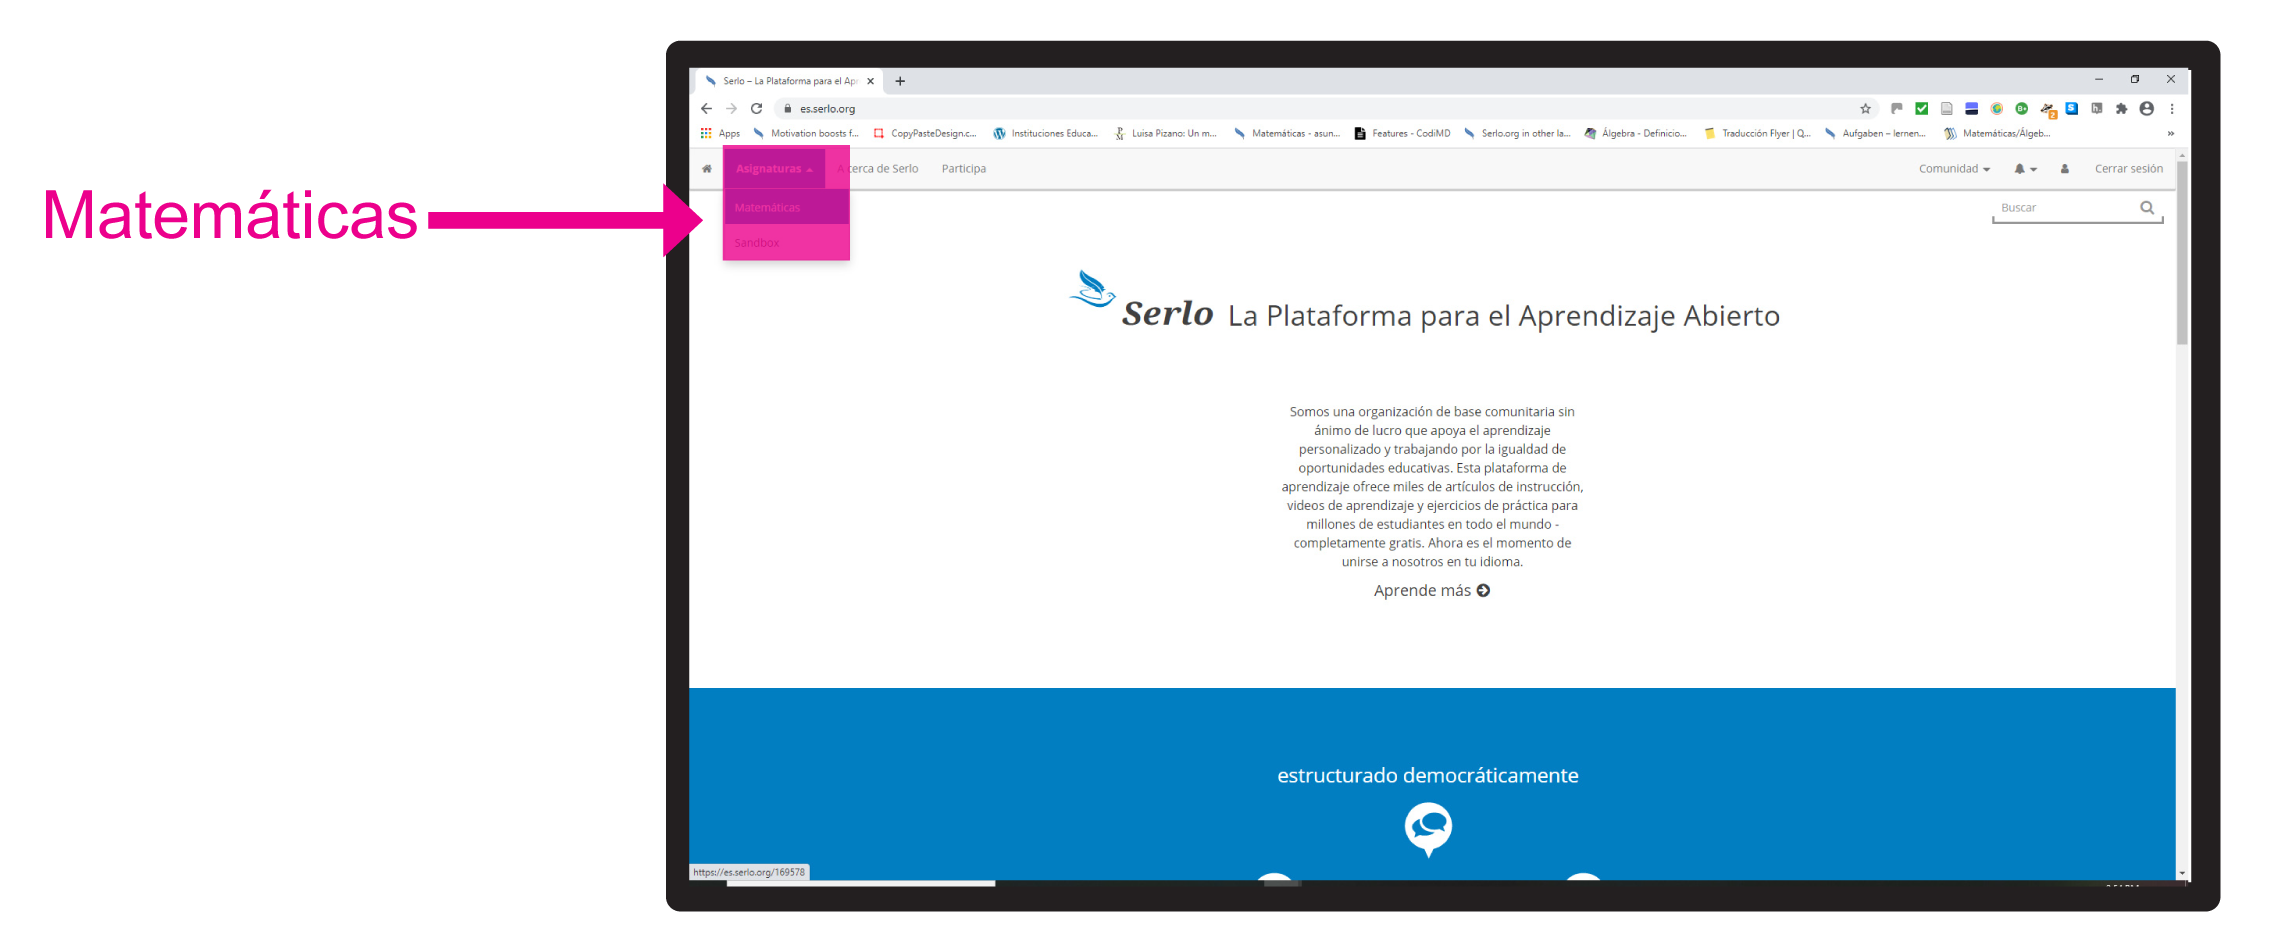The width and height of the screenshot is (2271, 942).
Task: Open the Asignaturas dropdown menu
Action: [x=774, y=169]
